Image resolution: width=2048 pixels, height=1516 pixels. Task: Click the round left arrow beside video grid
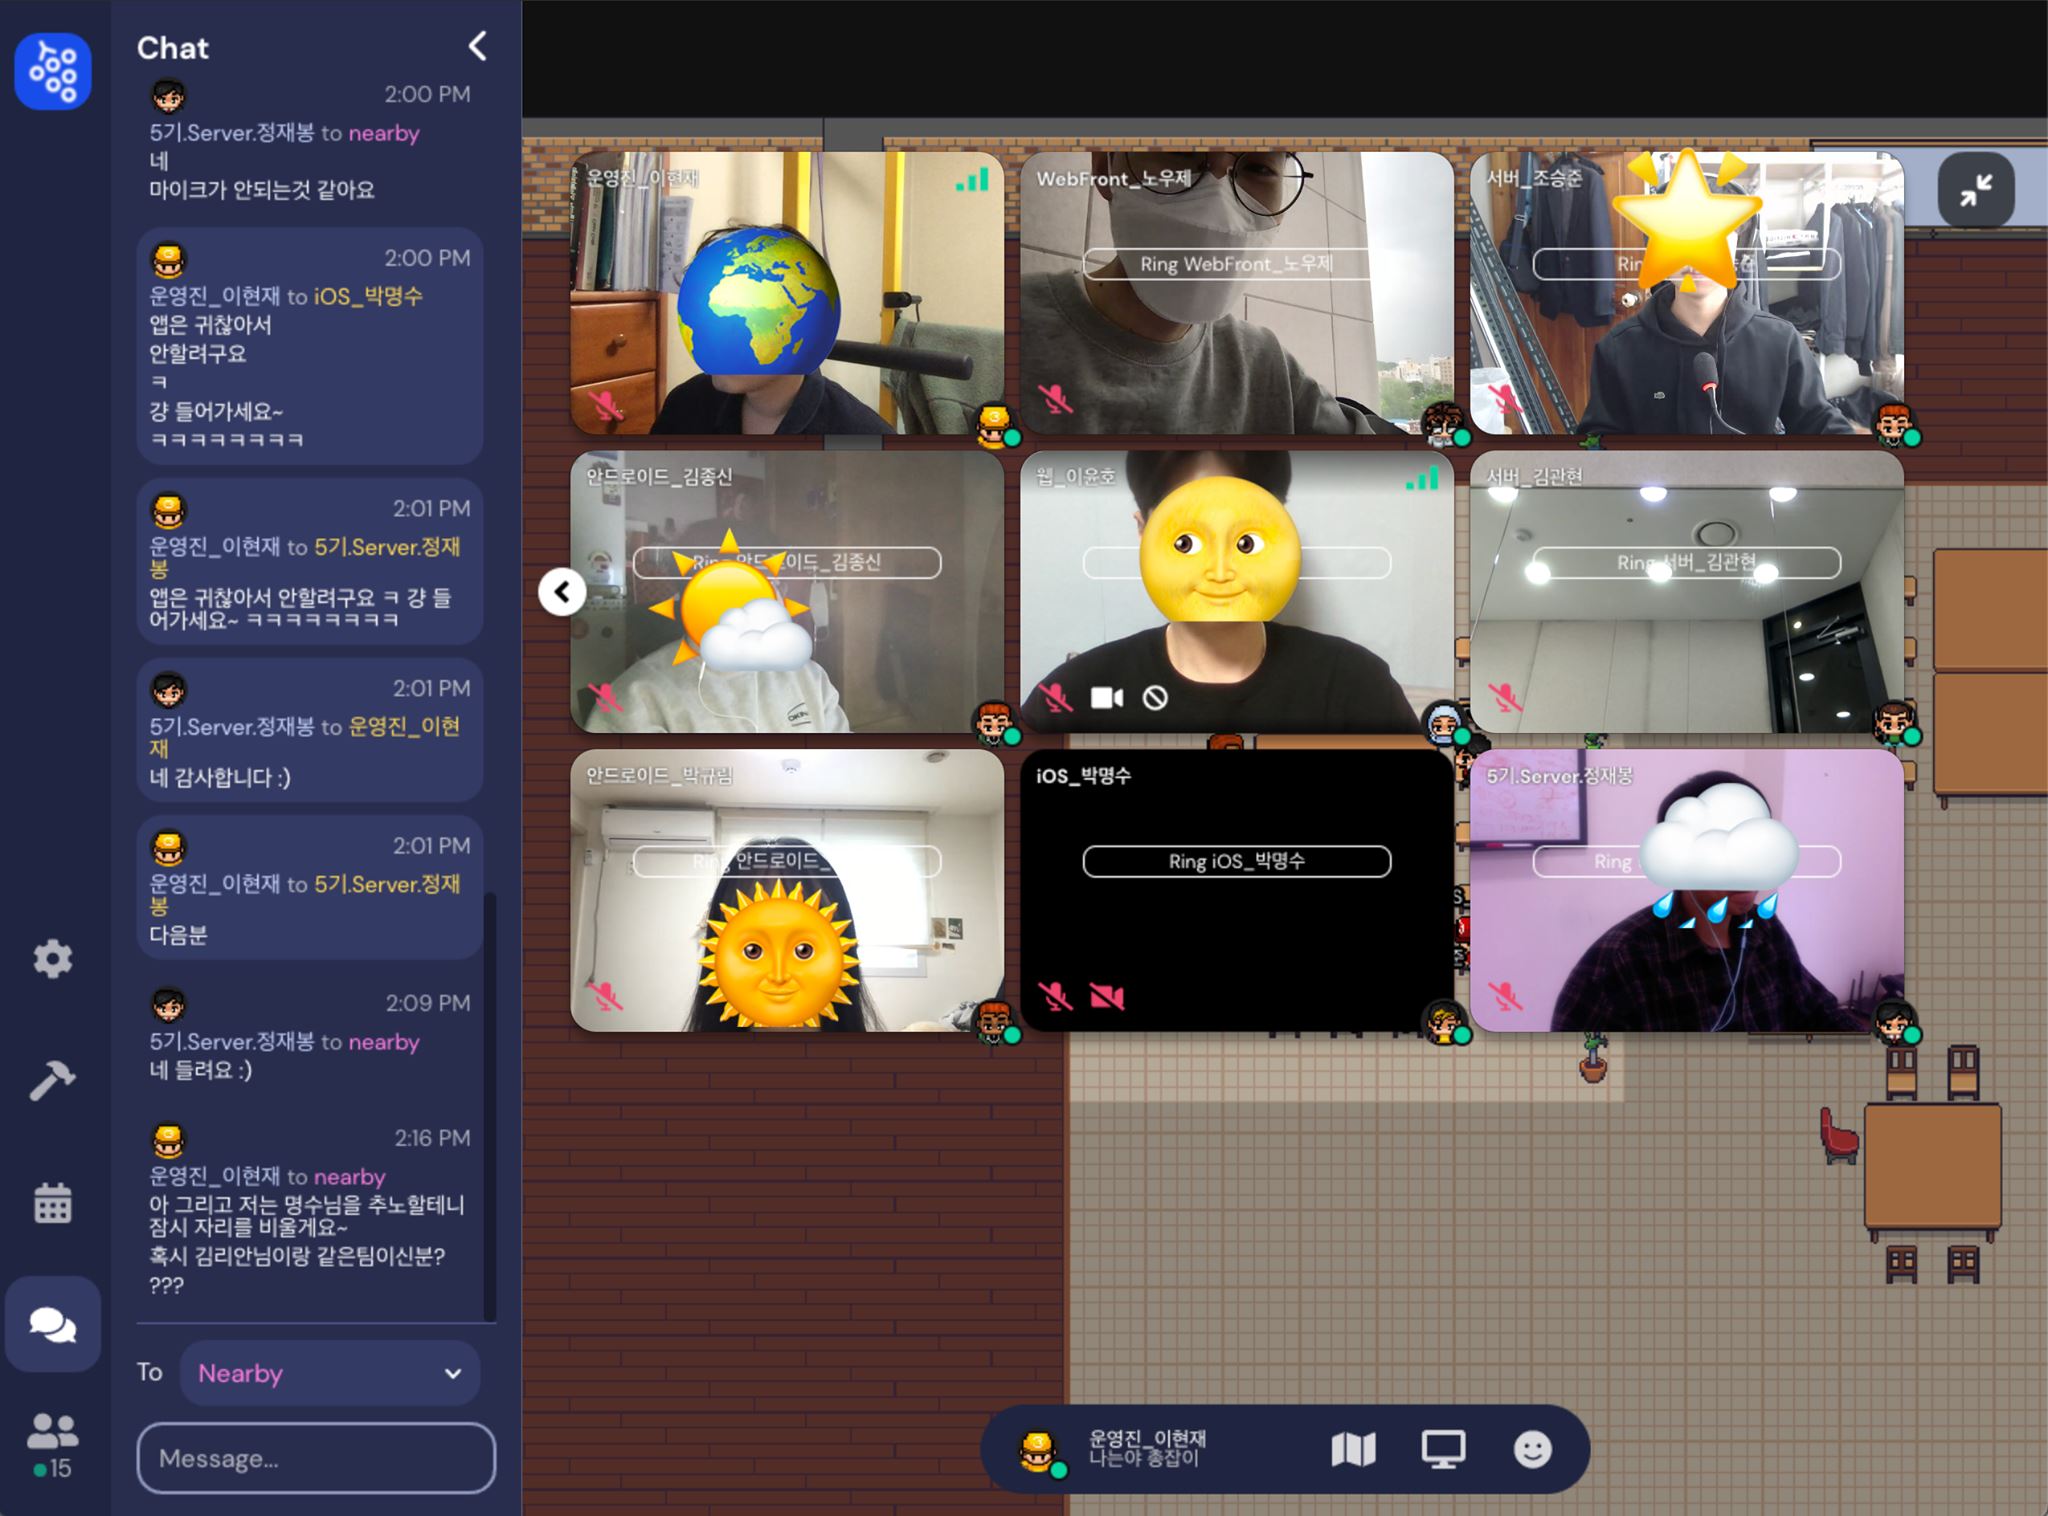[562, 592]
